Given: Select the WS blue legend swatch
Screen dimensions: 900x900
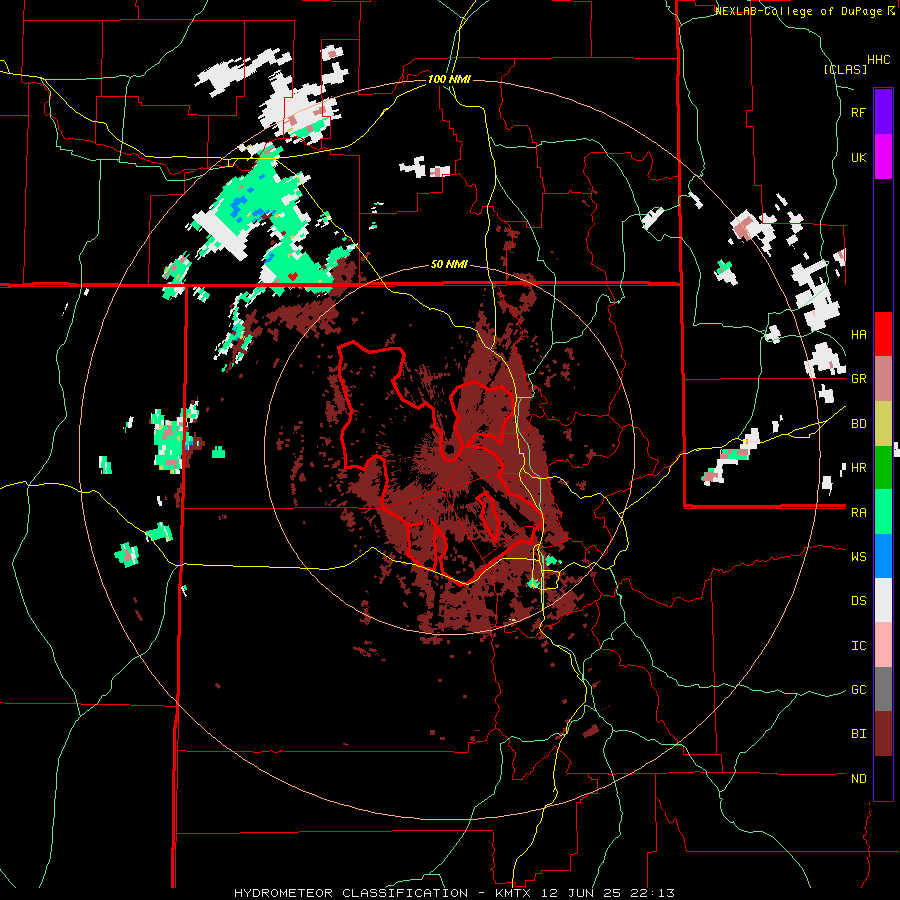Looking at the screenshot, I should click(883, 556).
